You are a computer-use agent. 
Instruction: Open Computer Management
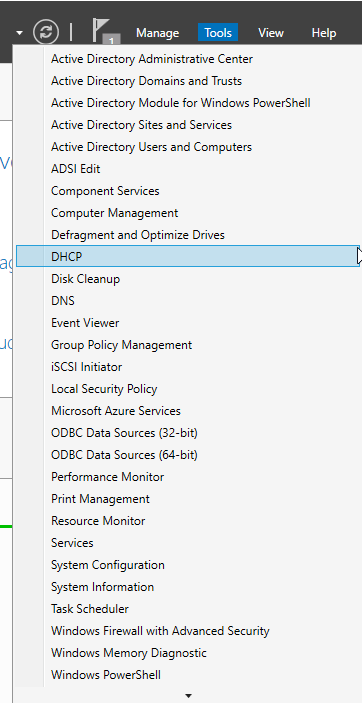pos(188,213)
